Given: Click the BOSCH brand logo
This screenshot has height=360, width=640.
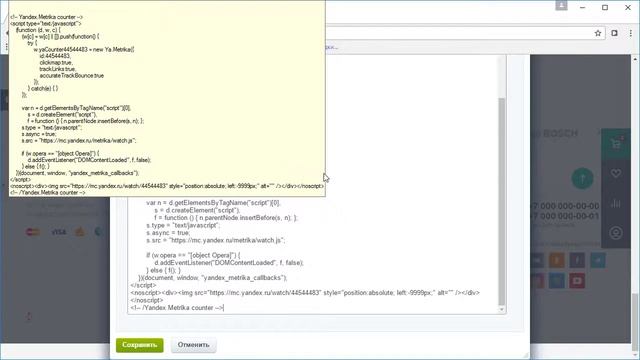Looking at the screenshot, I should point(559,133).
